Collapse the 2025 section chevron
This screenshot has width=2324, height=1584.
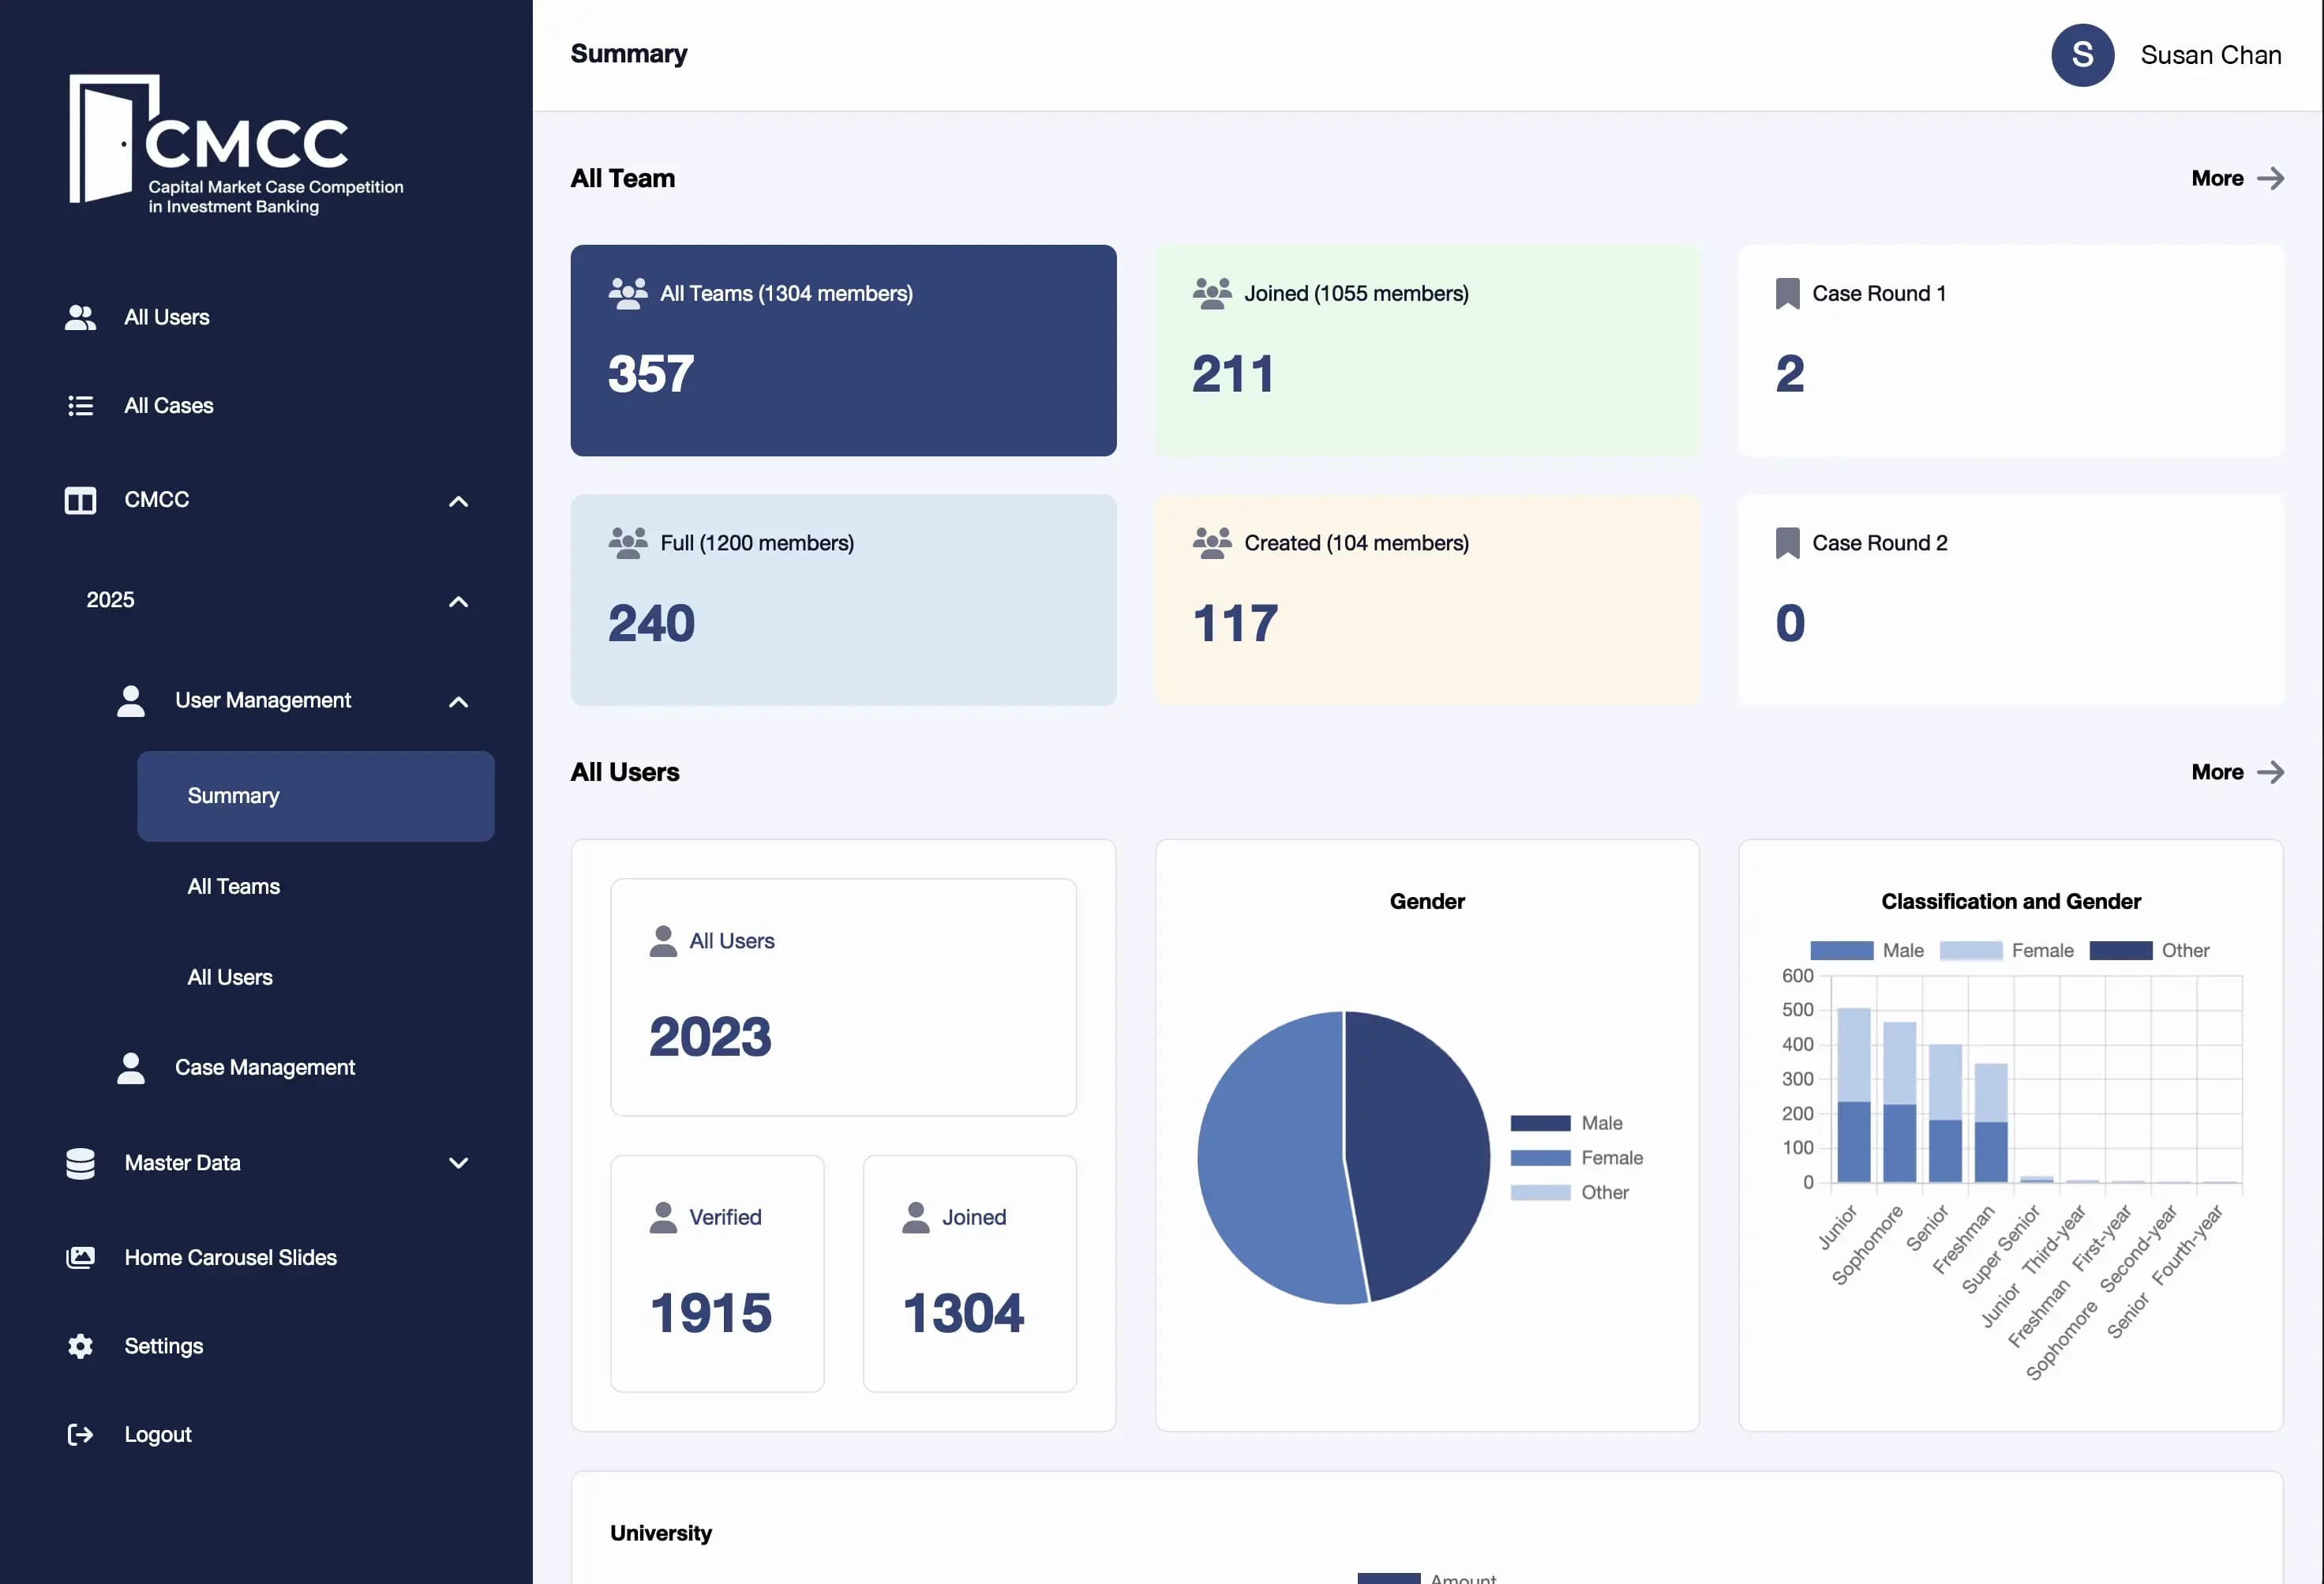[458, 601]
